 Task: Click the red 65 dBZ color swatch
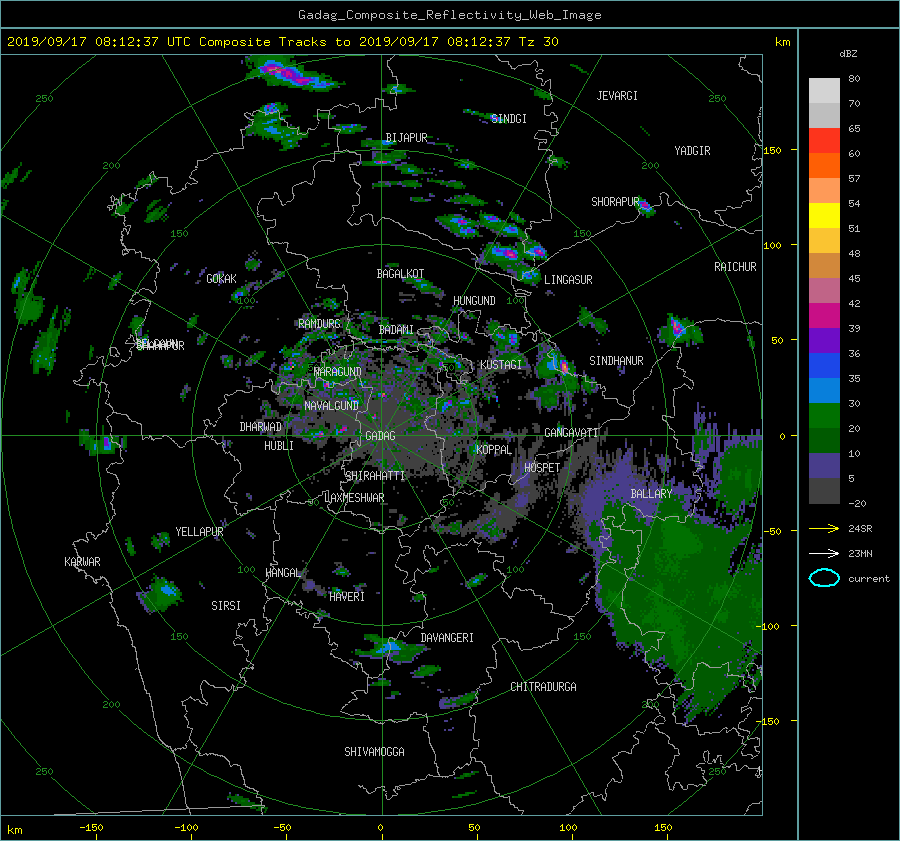[x=824, y=141]
